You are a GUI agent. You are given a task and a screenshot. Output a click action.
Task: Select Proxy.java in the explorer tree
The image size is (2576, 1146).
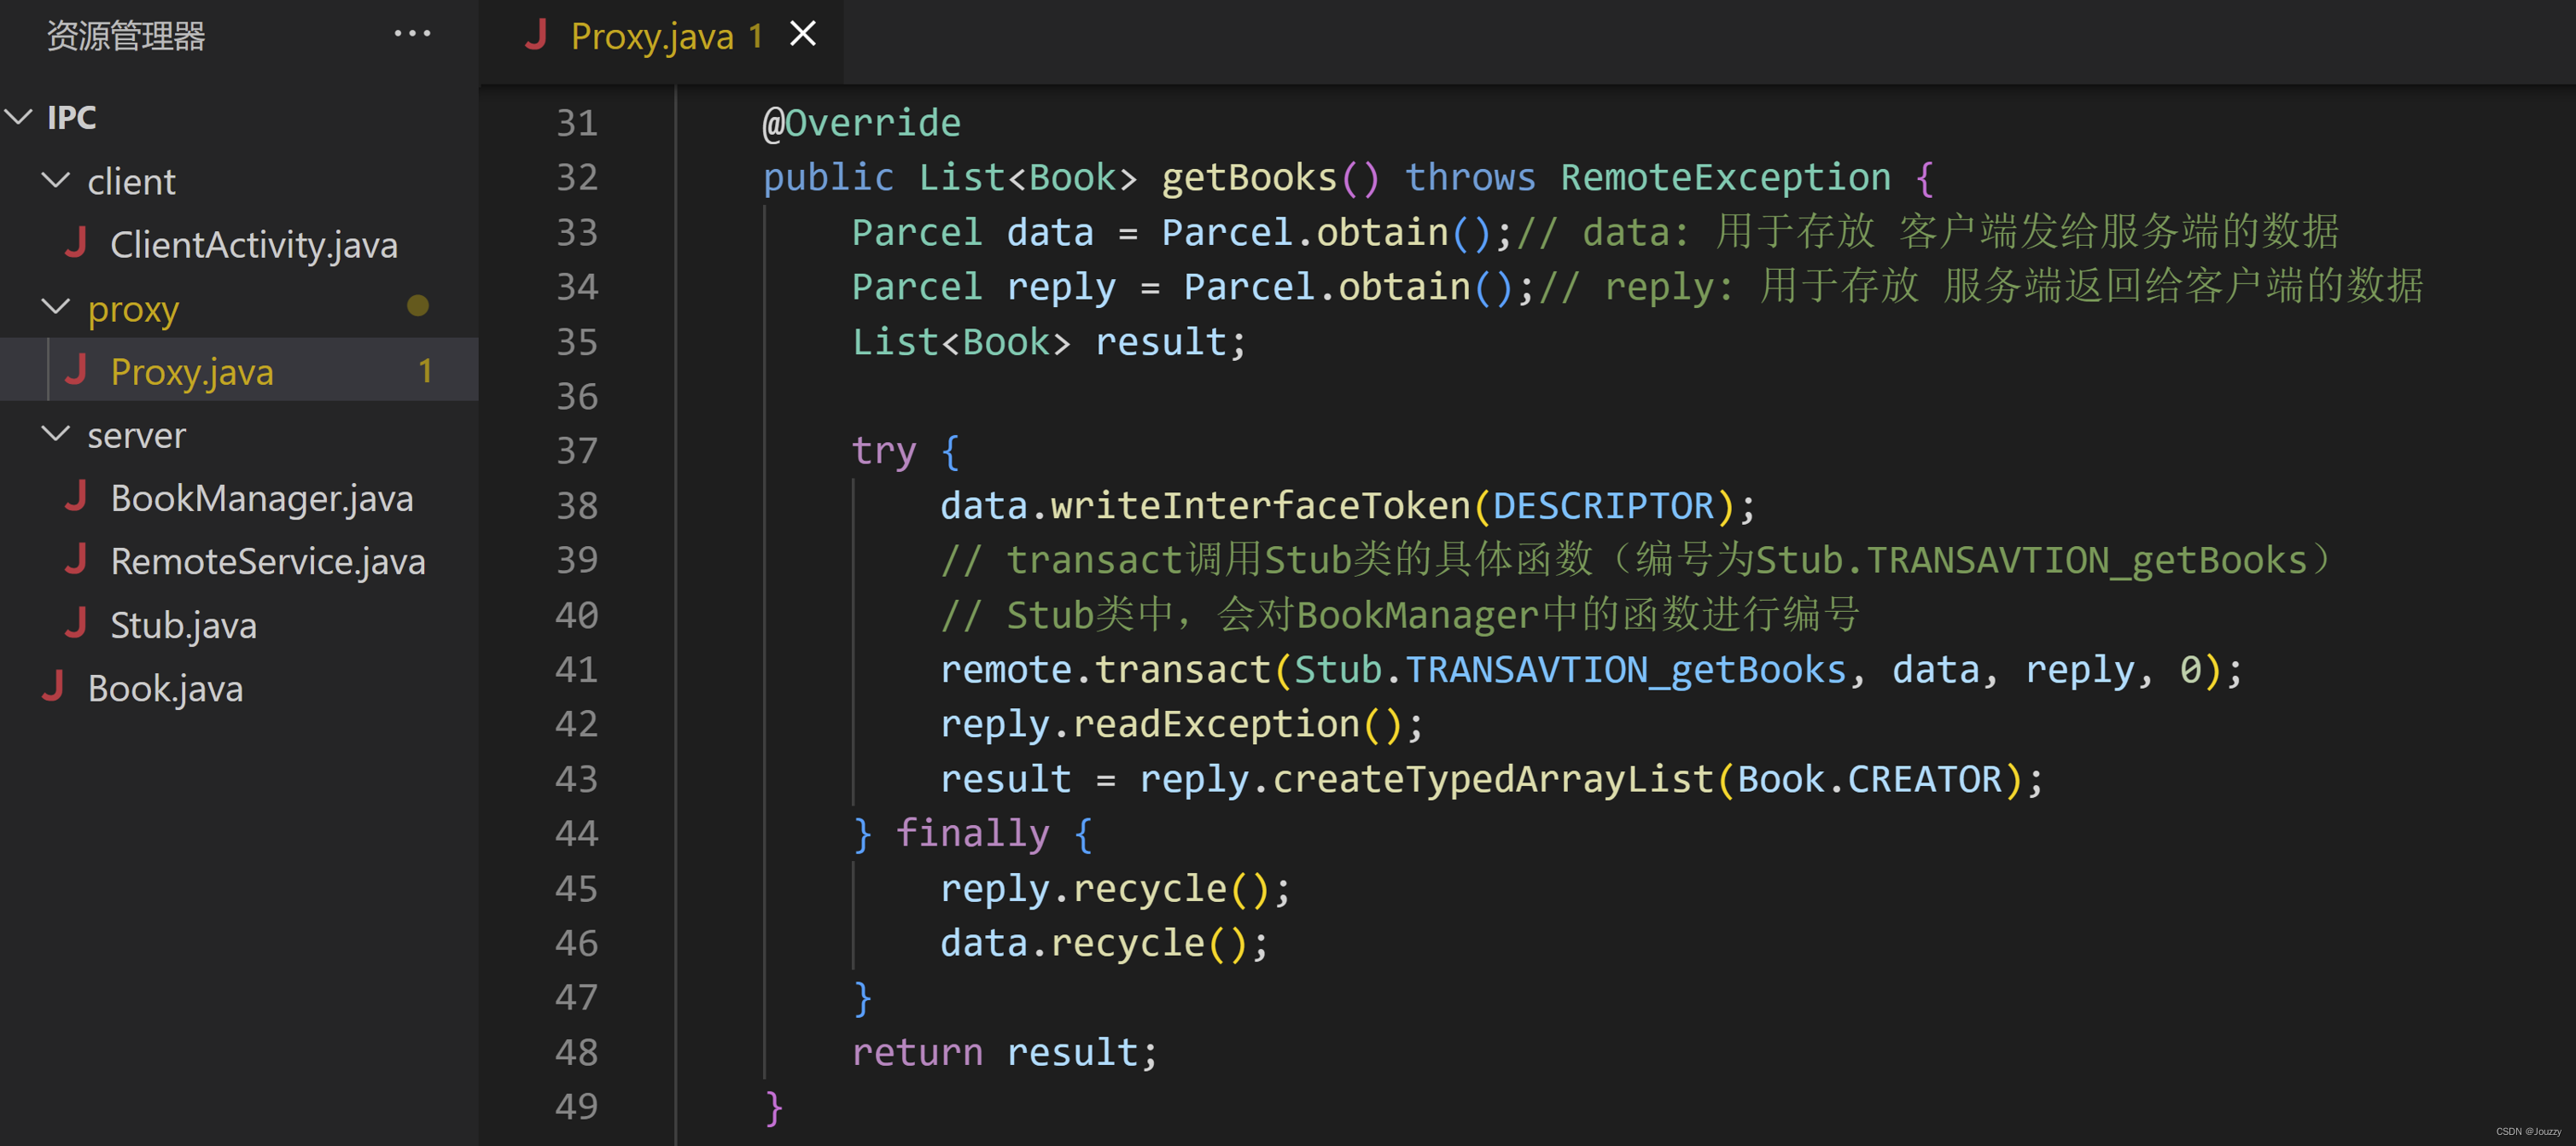click(192, 371)
